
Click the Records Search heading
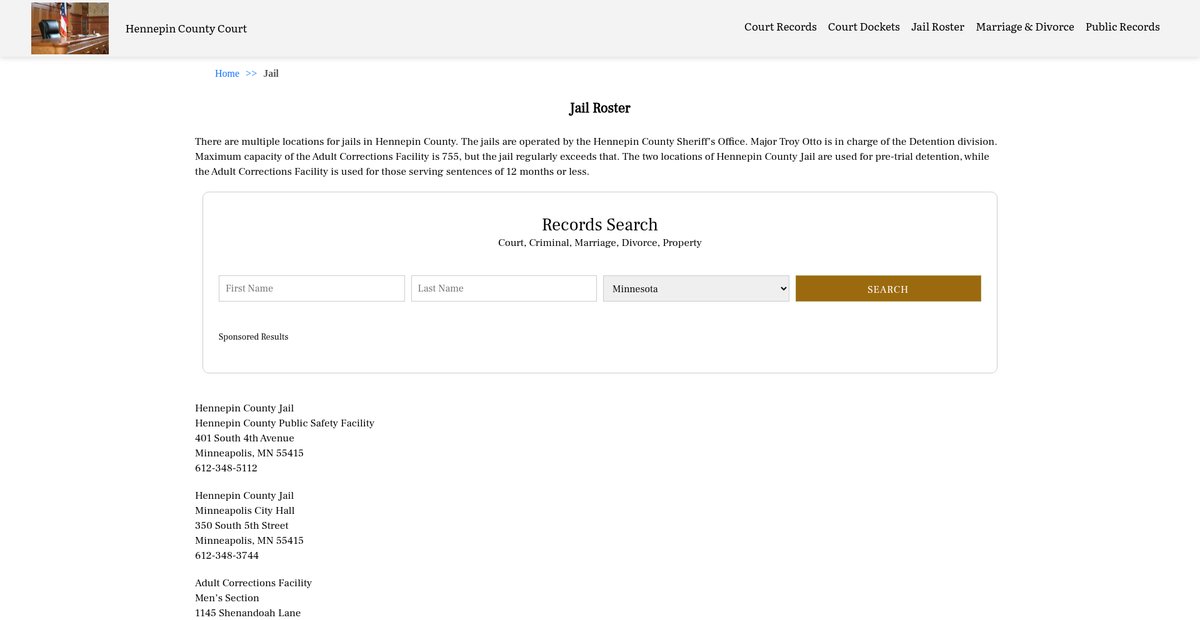tap(599, 225)
